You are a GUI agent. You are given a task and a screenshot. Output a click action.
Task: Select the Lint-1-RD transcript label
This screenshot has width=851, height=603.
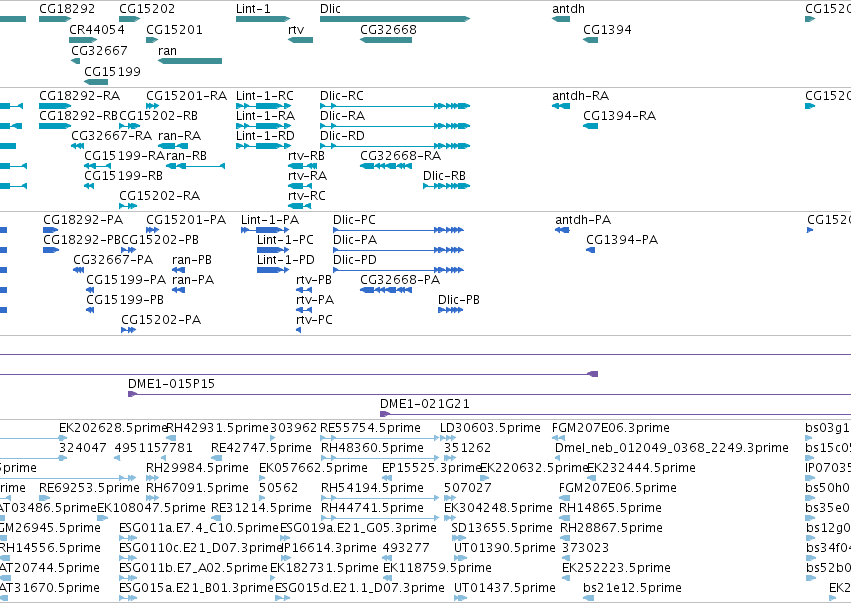pyautogui.click(x=265, y=136)
